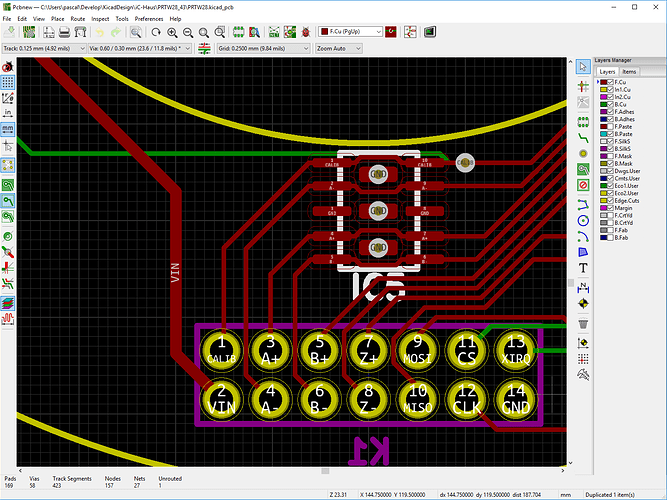Select the Add vias tool
The width and height of the screenshot is (667, 500).
point(583,154)
